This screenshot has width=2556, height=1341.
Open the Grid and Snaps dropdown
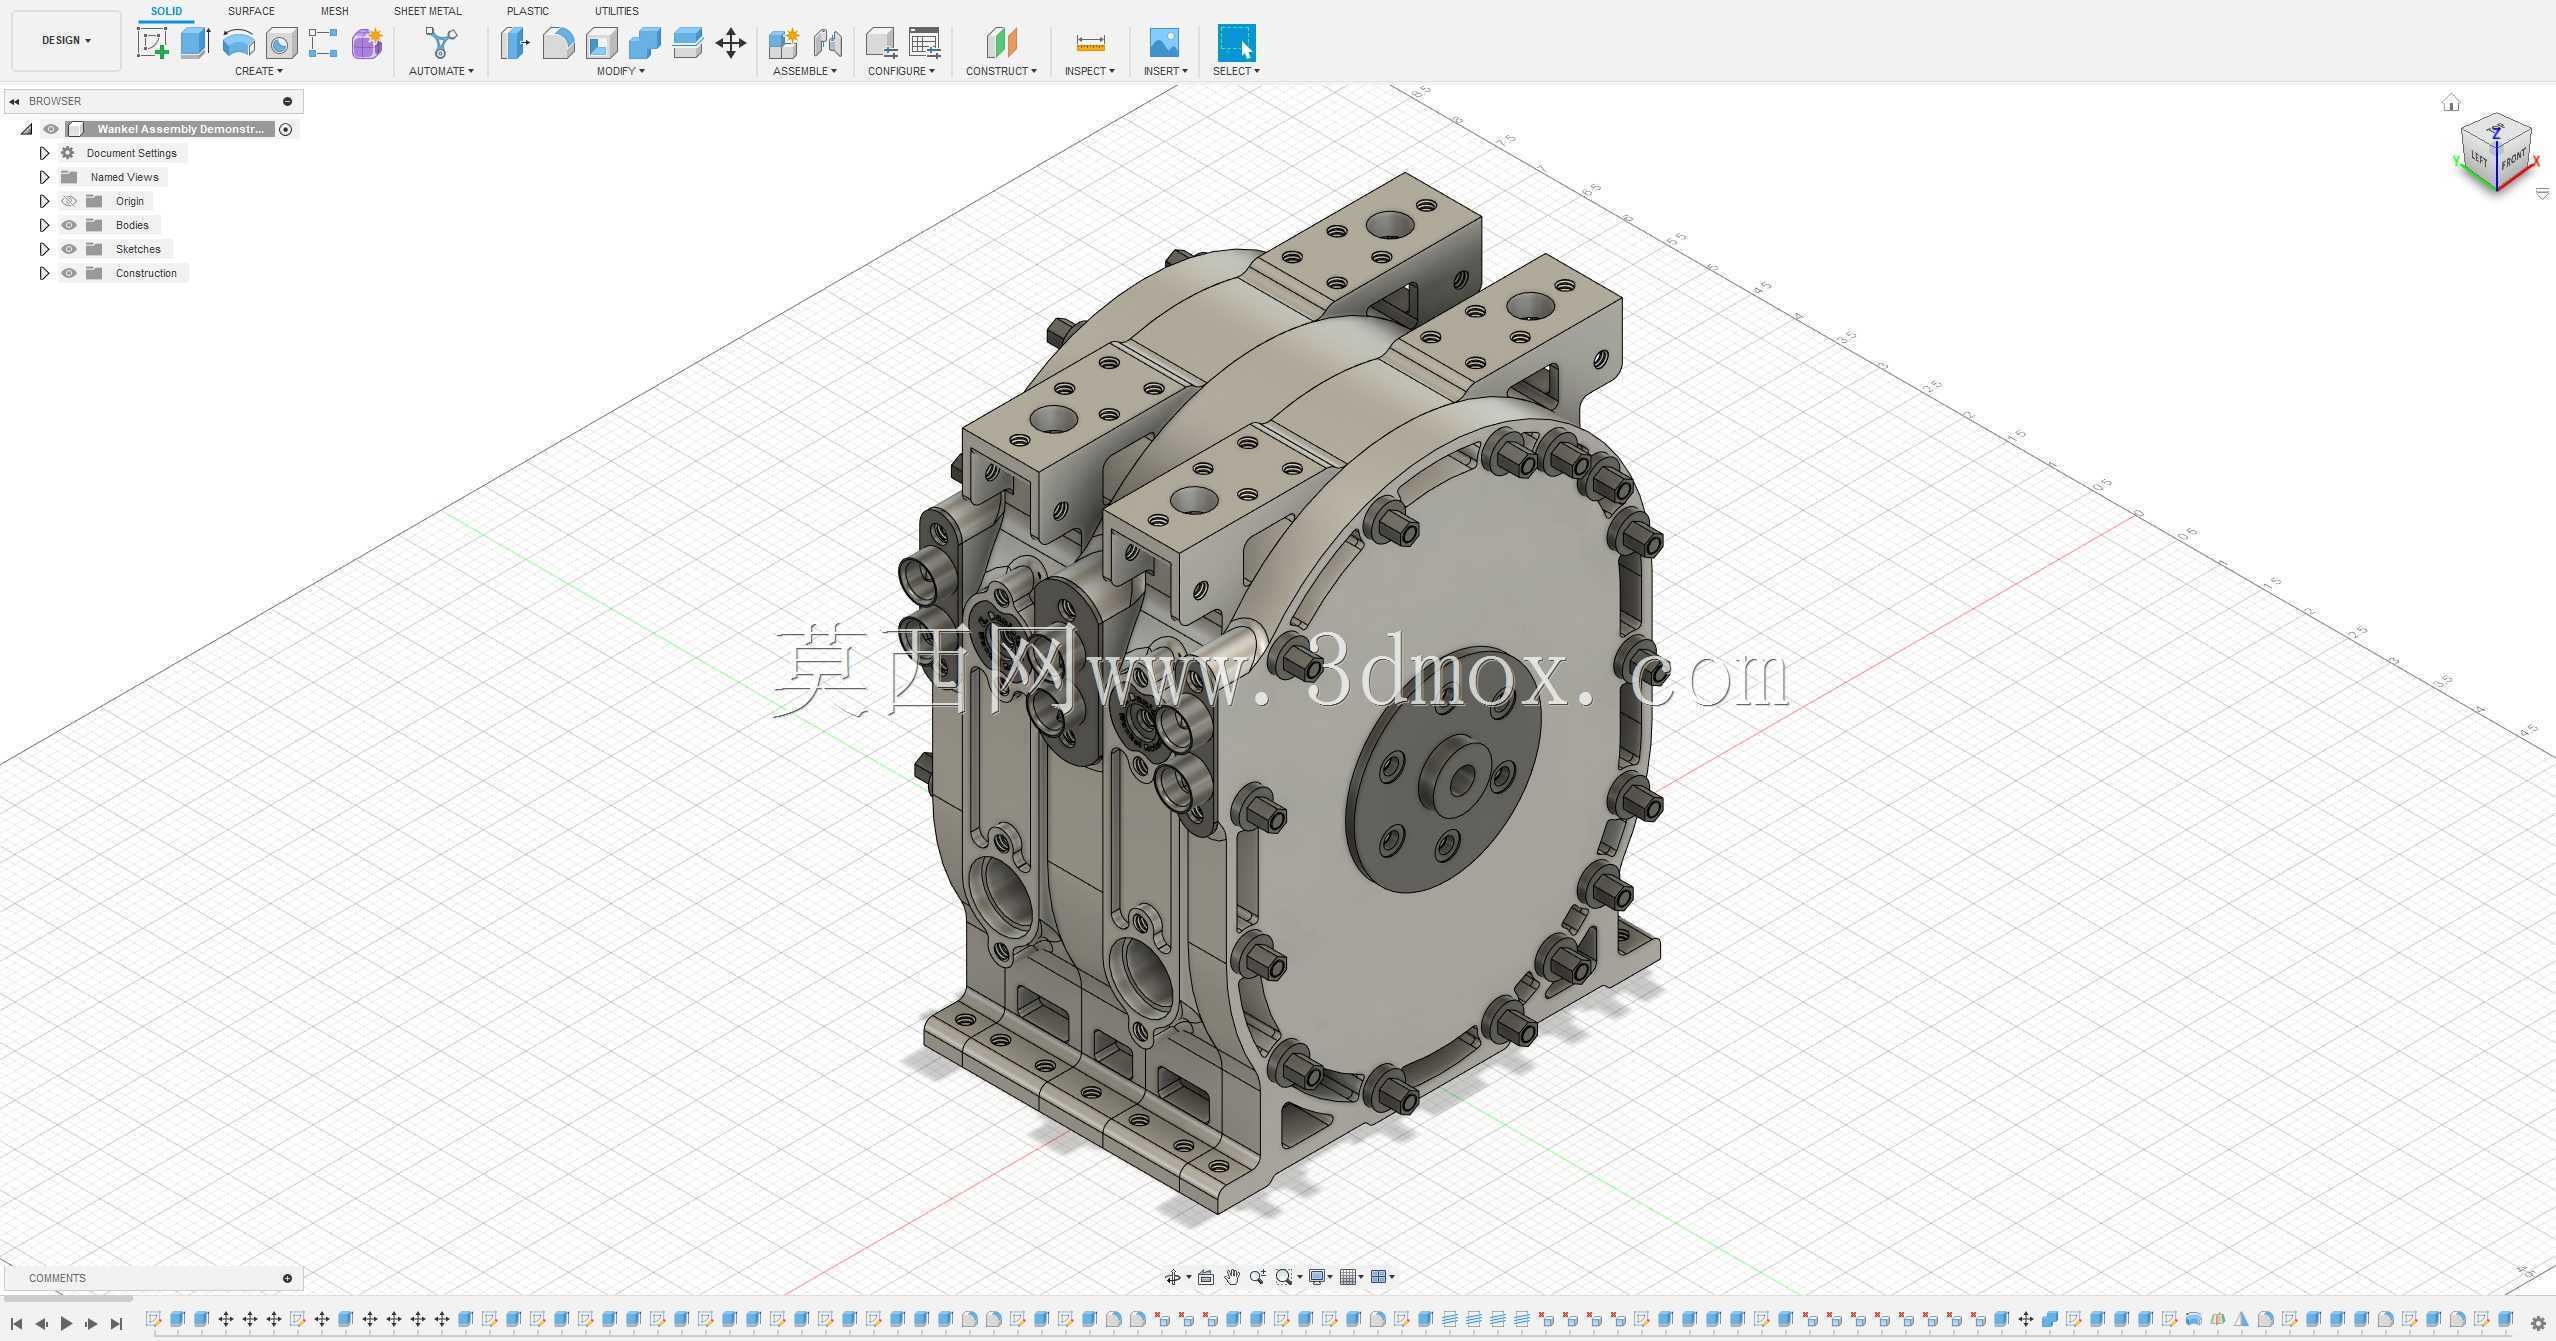click(1352, 1277)
